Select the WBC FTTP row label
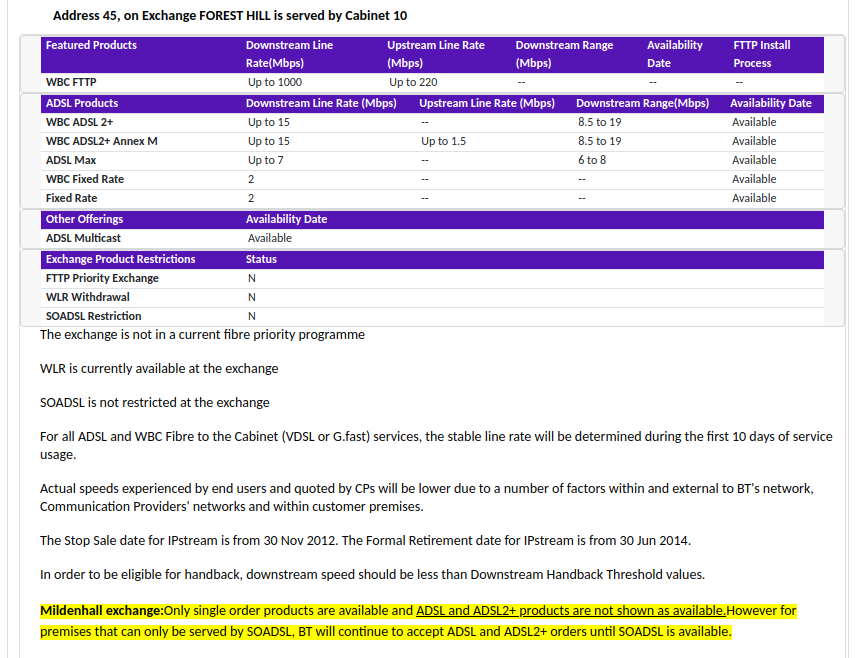The image size is (857, 658). click(x=71, y=82)
